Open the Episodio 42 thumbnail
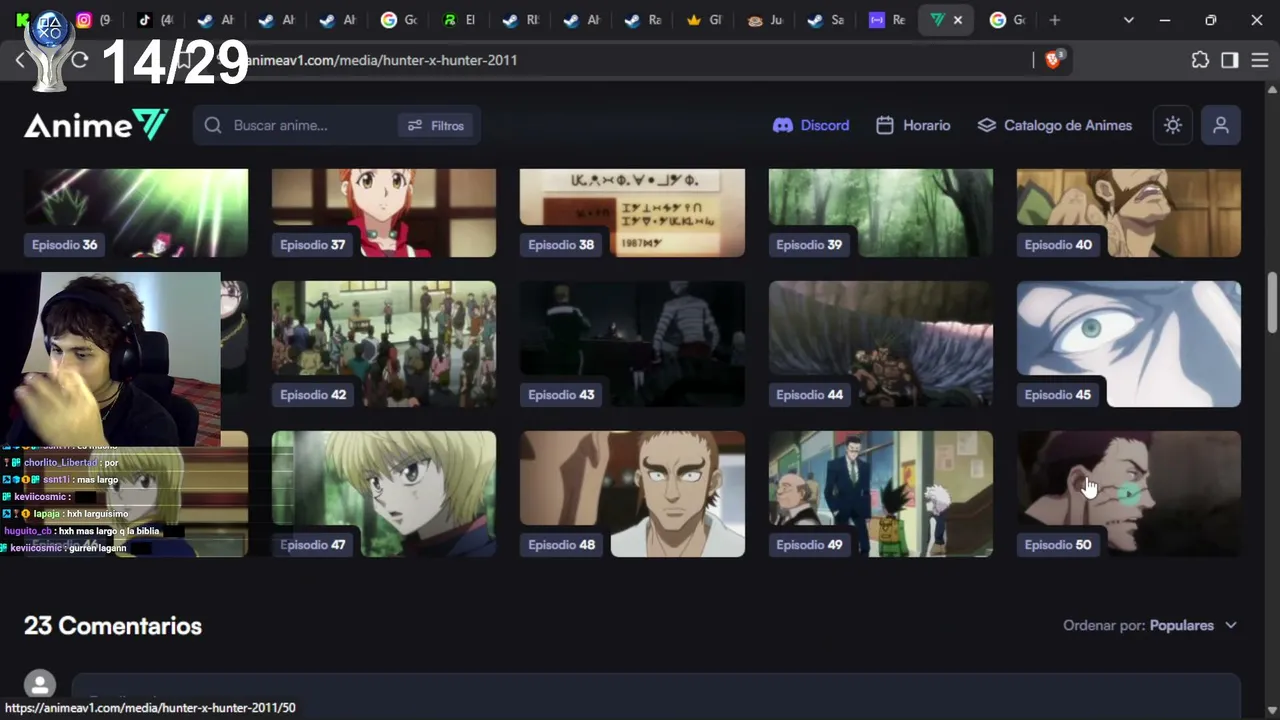The height and width of the screenshot is (720, 1280). point(384,344)
